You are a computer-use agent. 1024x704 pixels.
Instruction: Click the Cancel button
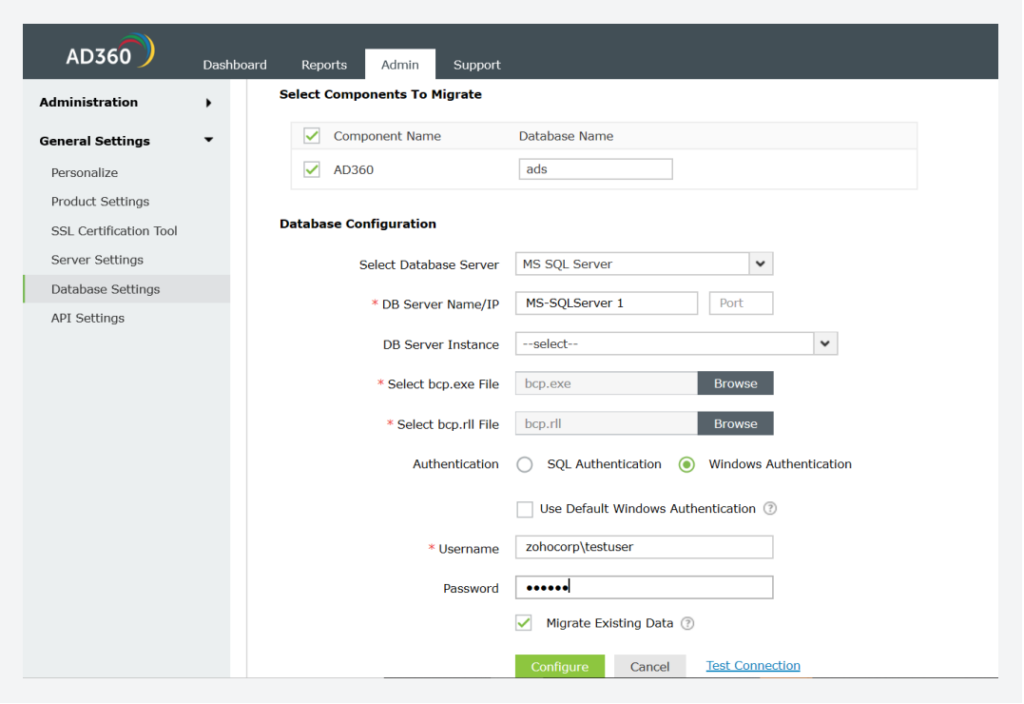(x=650, y=666)
